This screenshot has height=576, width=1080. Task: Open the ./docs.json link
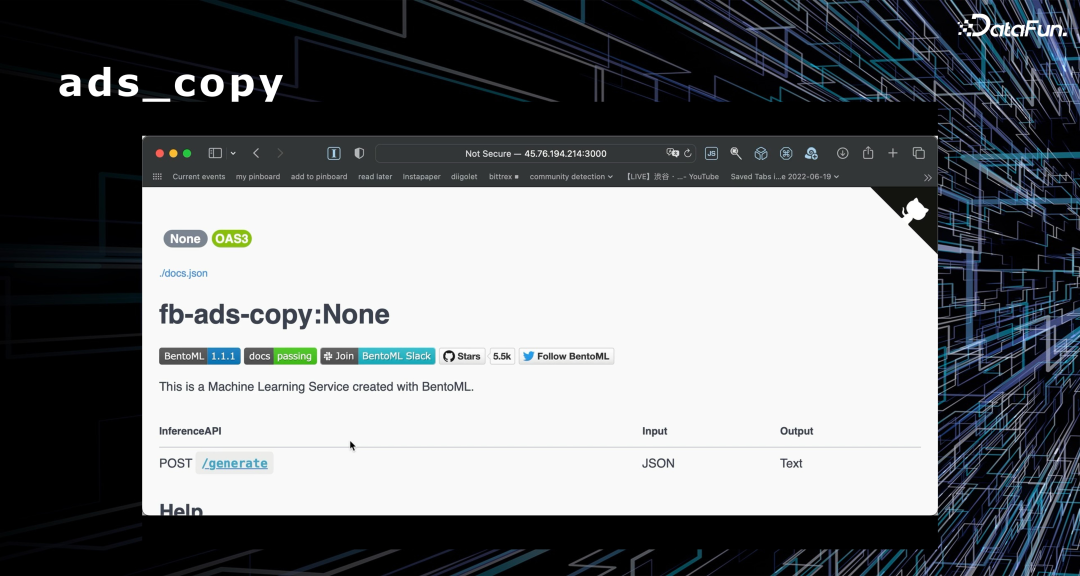coord(184,273)
